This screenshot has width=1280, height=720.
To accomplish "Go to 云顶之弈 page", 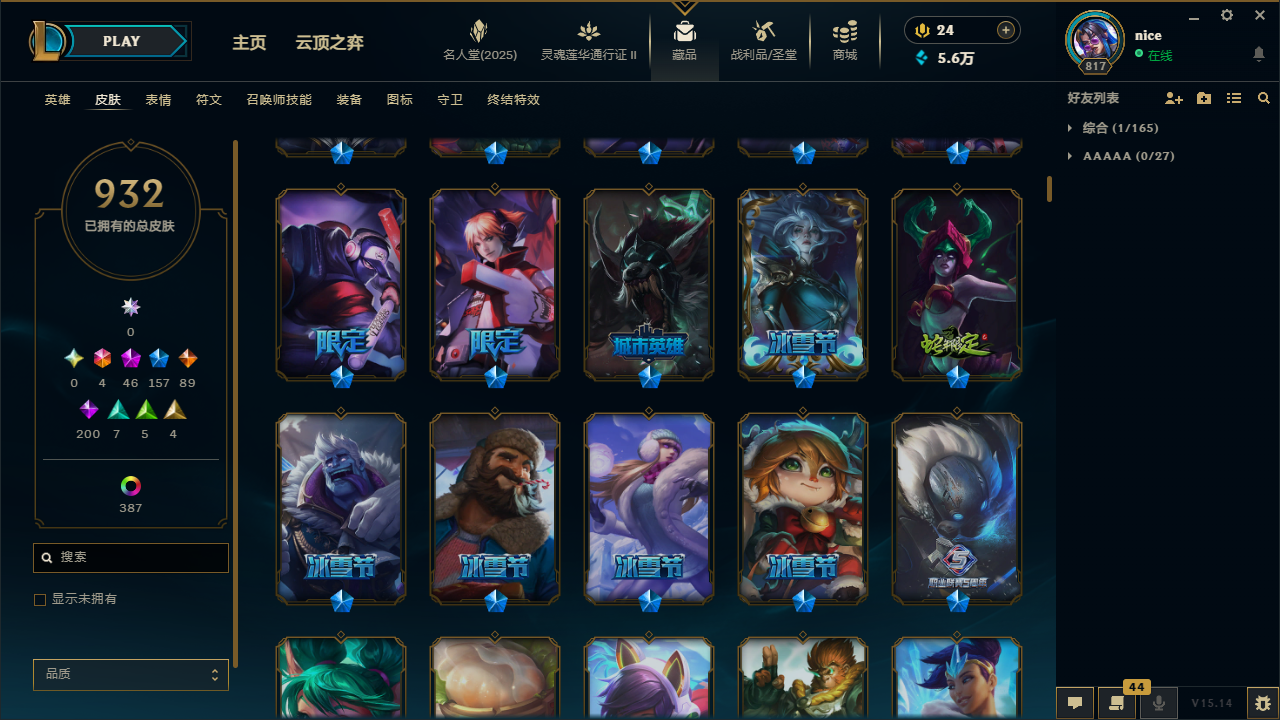I will click(329, 43).
